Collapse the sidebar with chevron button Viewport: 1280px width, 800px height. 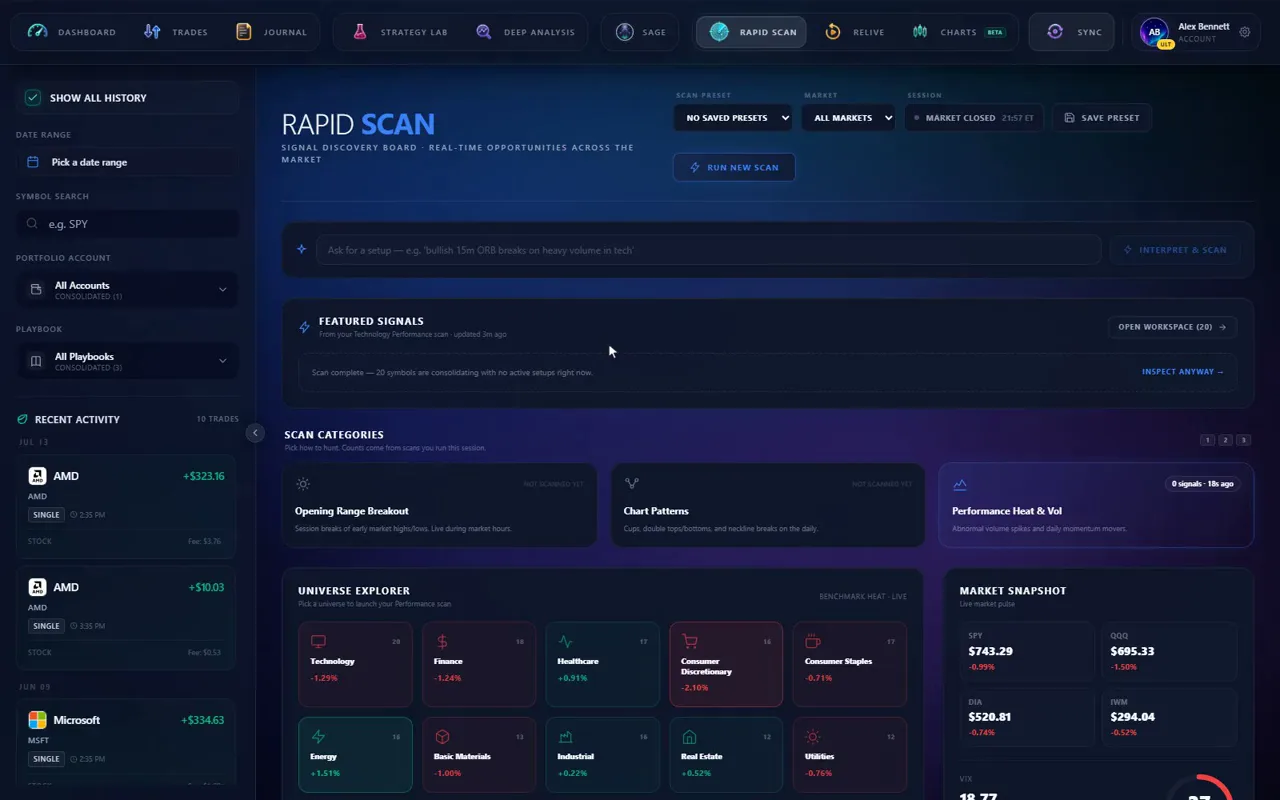(x=255, y=433)
